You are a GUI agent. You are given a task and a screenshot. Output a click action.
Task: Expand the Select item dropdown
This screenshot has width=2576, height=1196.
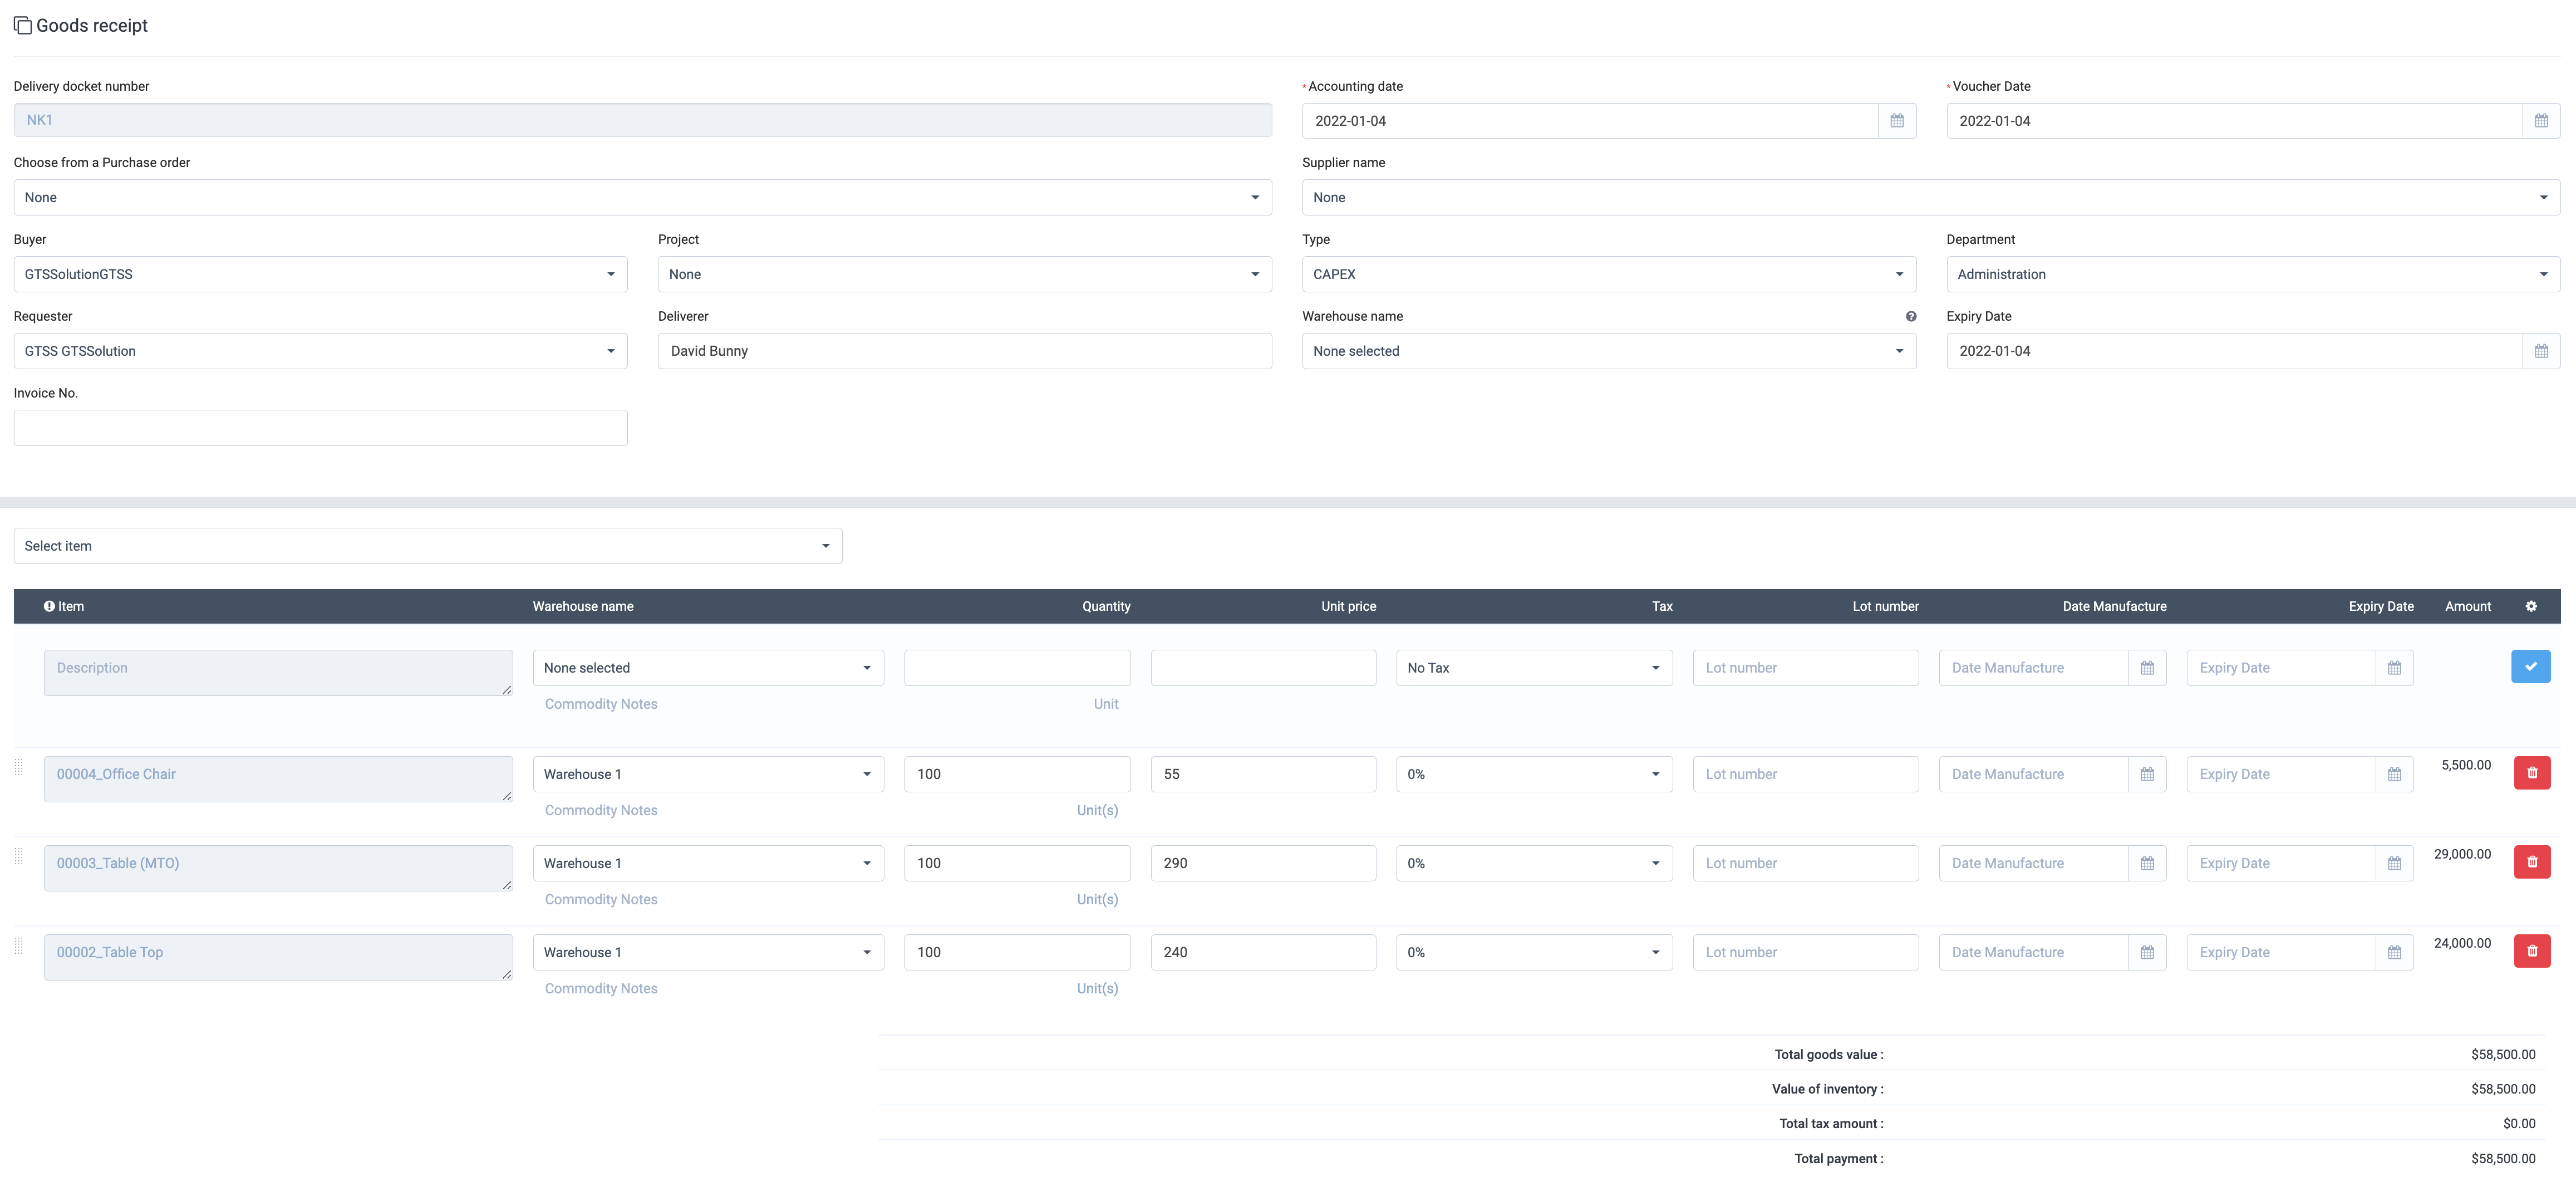pyautogui.click(x=427, y=546)
